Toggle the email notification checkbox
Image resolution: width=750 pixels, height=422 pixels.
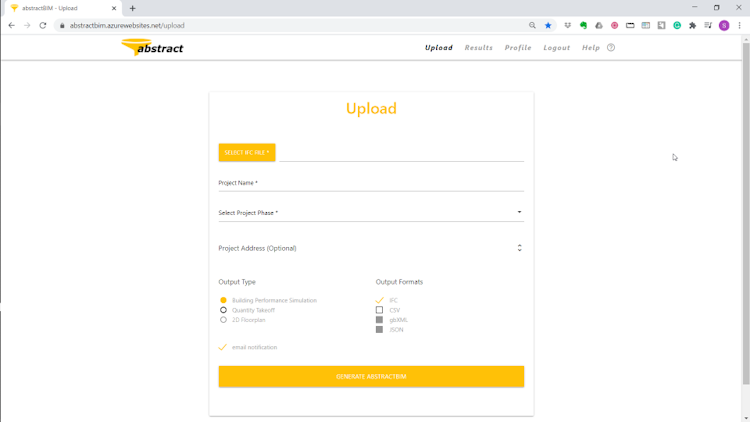point(222,347)
